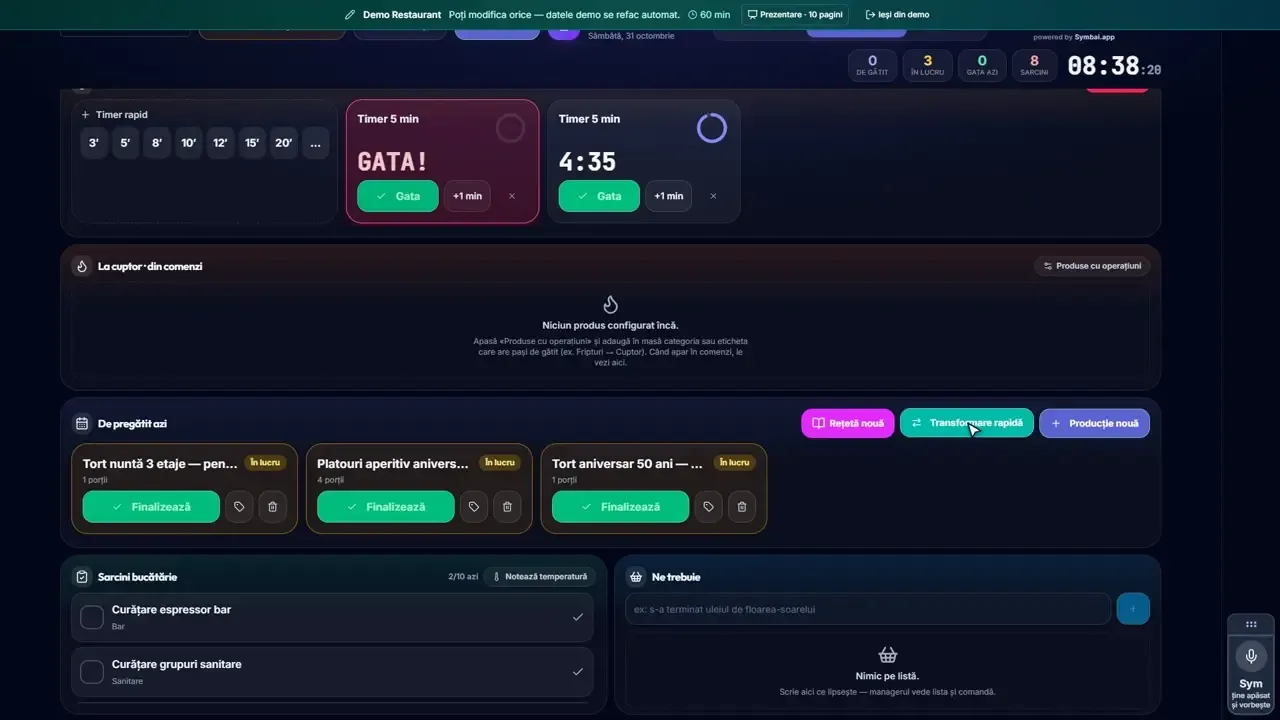Click the pencil icon next to Demo Restaurant

350,15
